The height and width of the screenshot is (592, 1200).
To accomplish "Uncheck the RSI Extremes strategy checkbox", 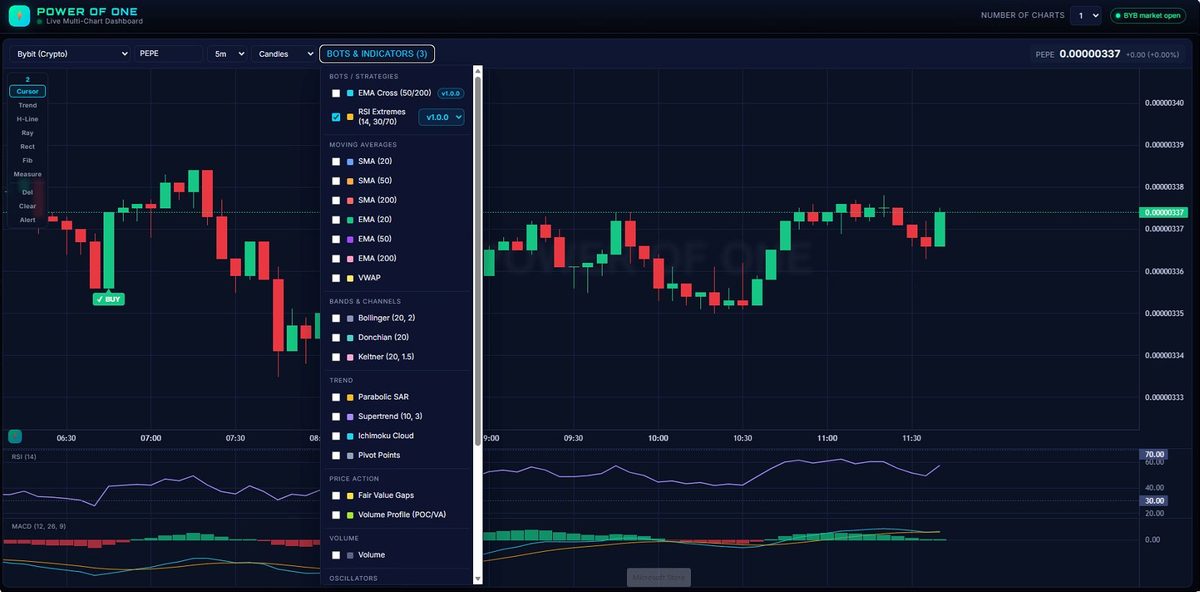I will tap(336, 117).
